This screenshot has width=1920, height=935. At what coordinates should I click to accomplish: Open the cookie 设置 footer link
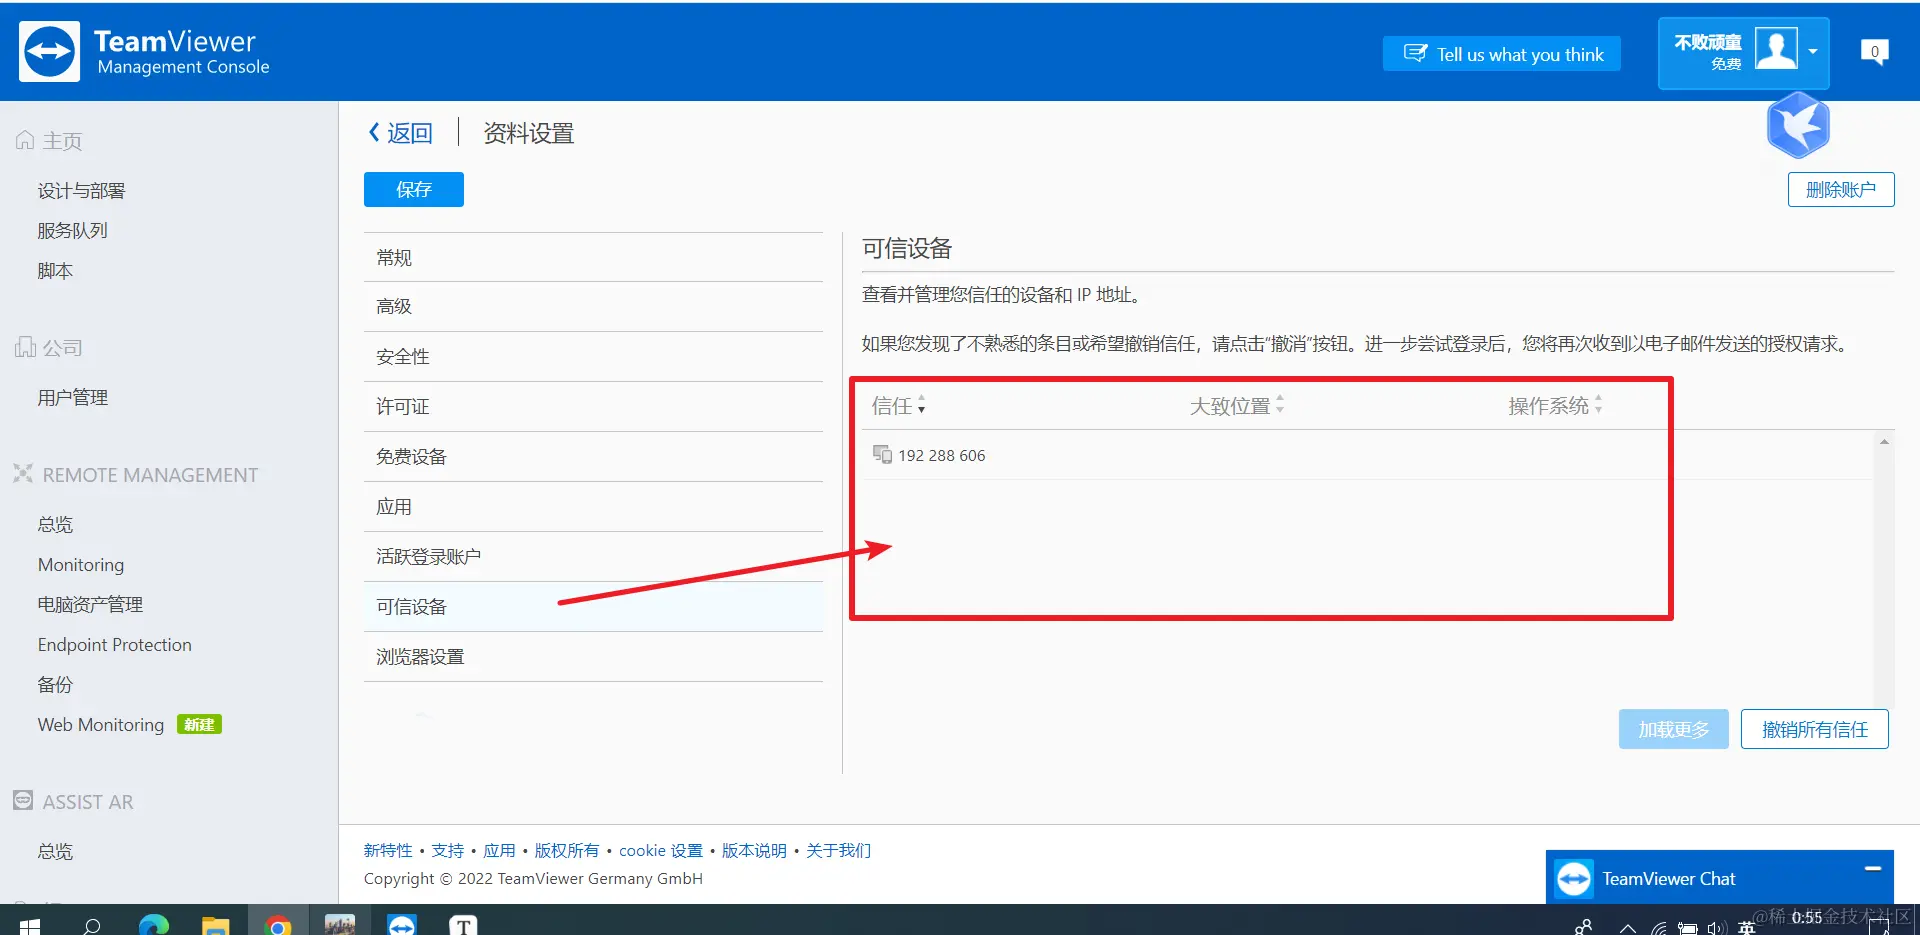660,850
